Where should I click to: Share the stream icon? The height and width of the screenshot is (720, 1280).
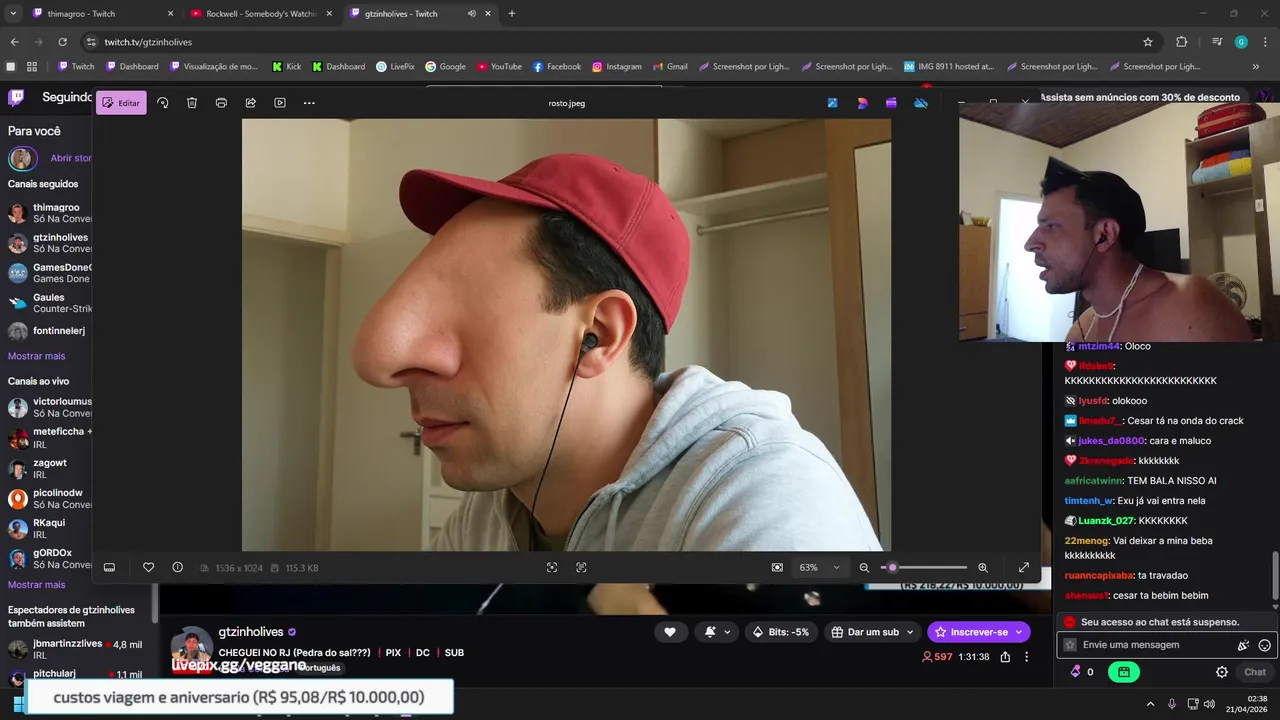1005,657
